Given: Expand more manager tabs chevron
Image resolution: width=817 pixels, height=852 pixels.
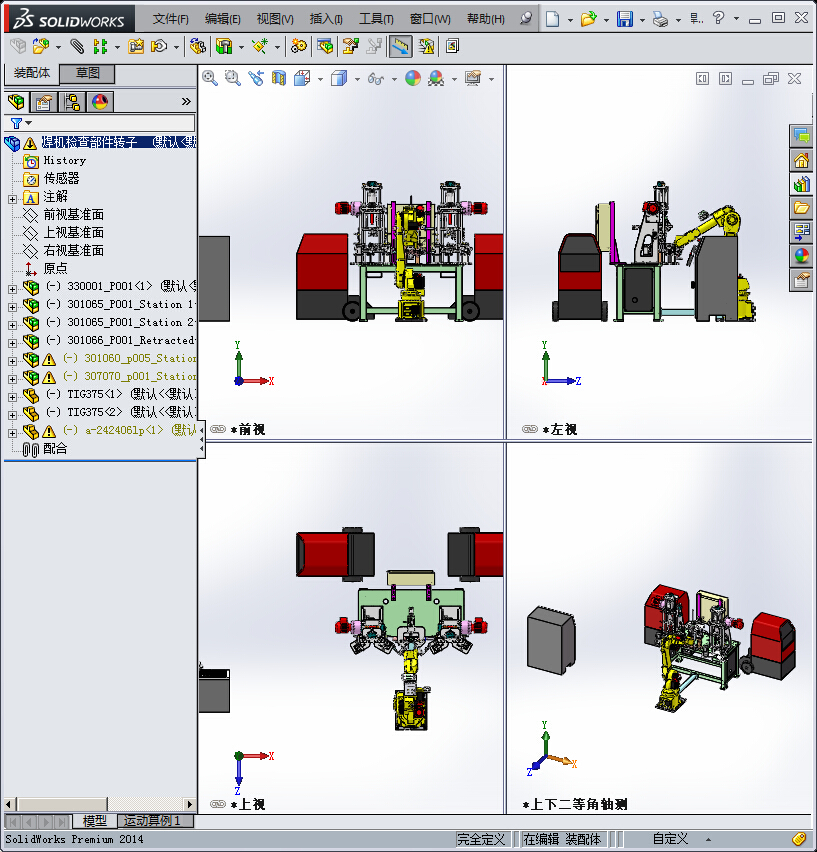Looking at the screenshot, I should click(186, 102).
